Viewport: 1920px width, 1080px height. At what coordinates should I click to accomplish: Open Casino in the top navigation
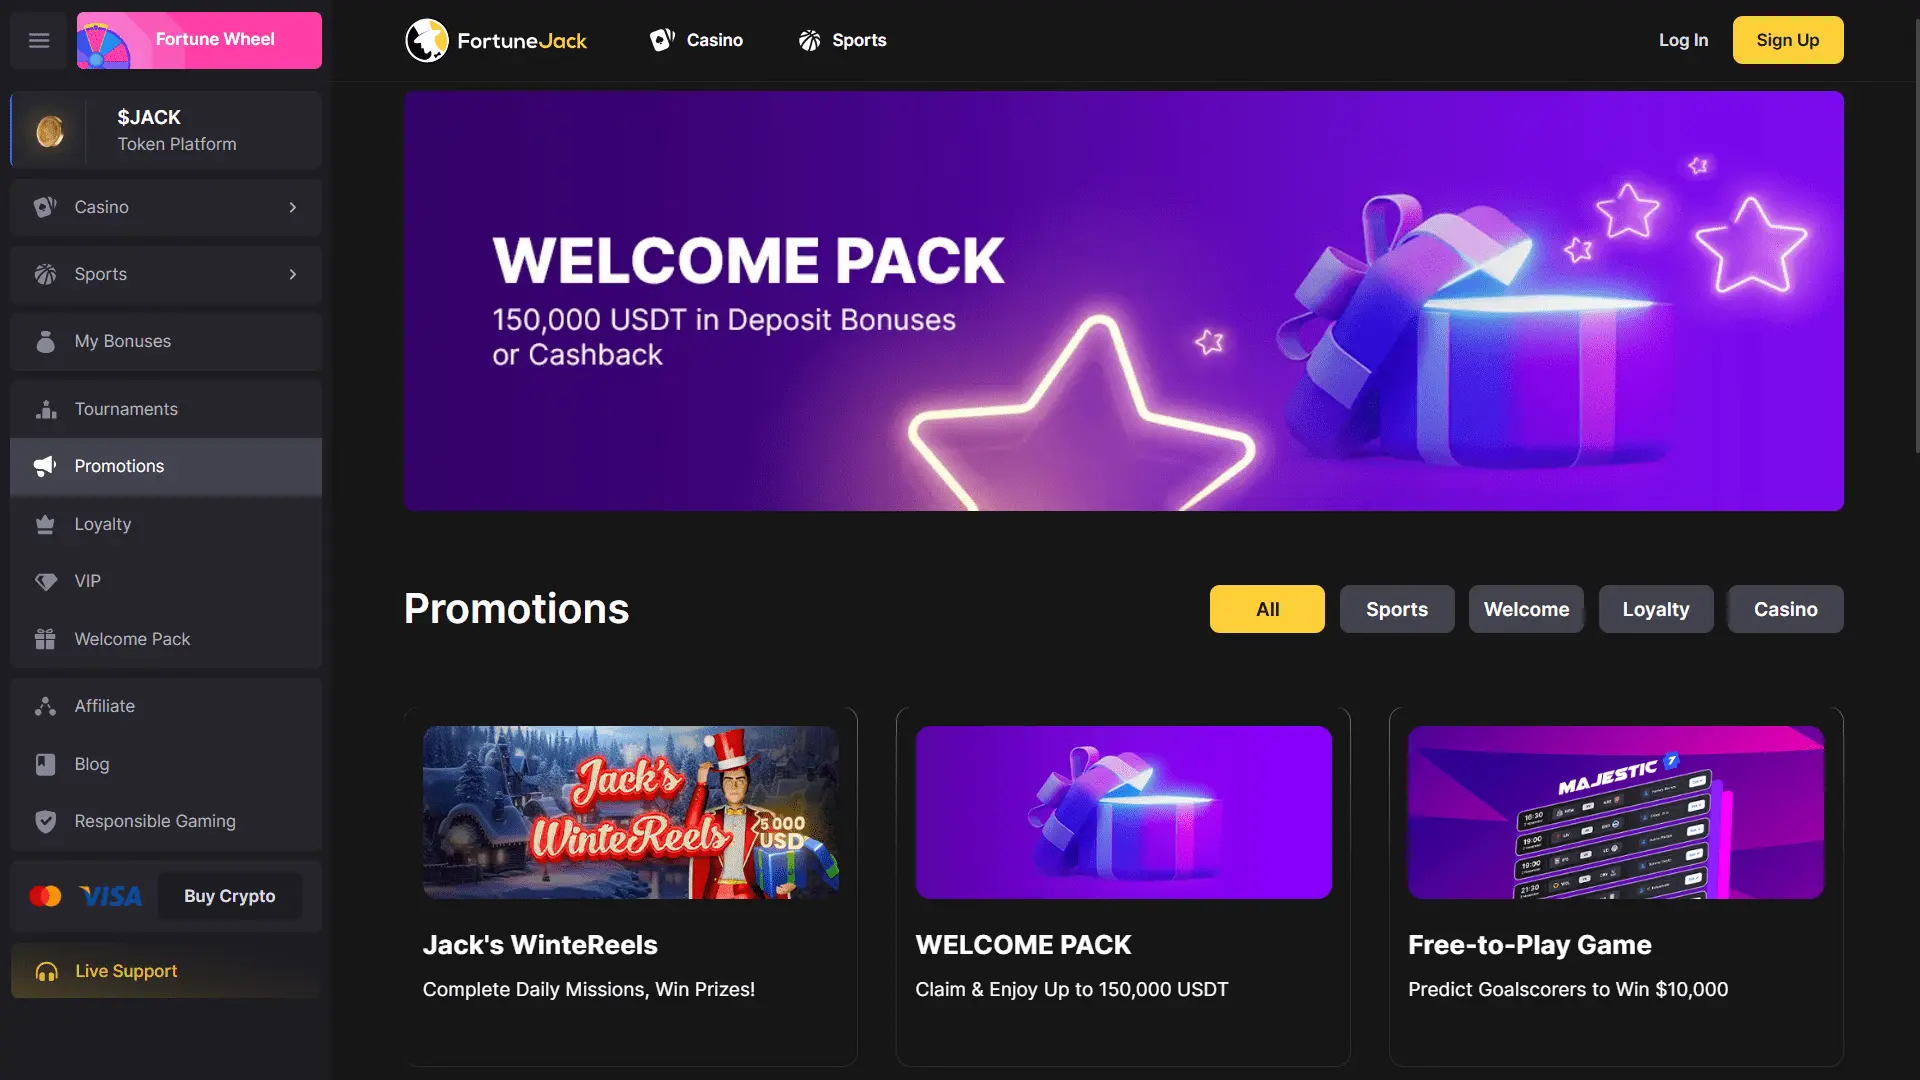point(696,40)
